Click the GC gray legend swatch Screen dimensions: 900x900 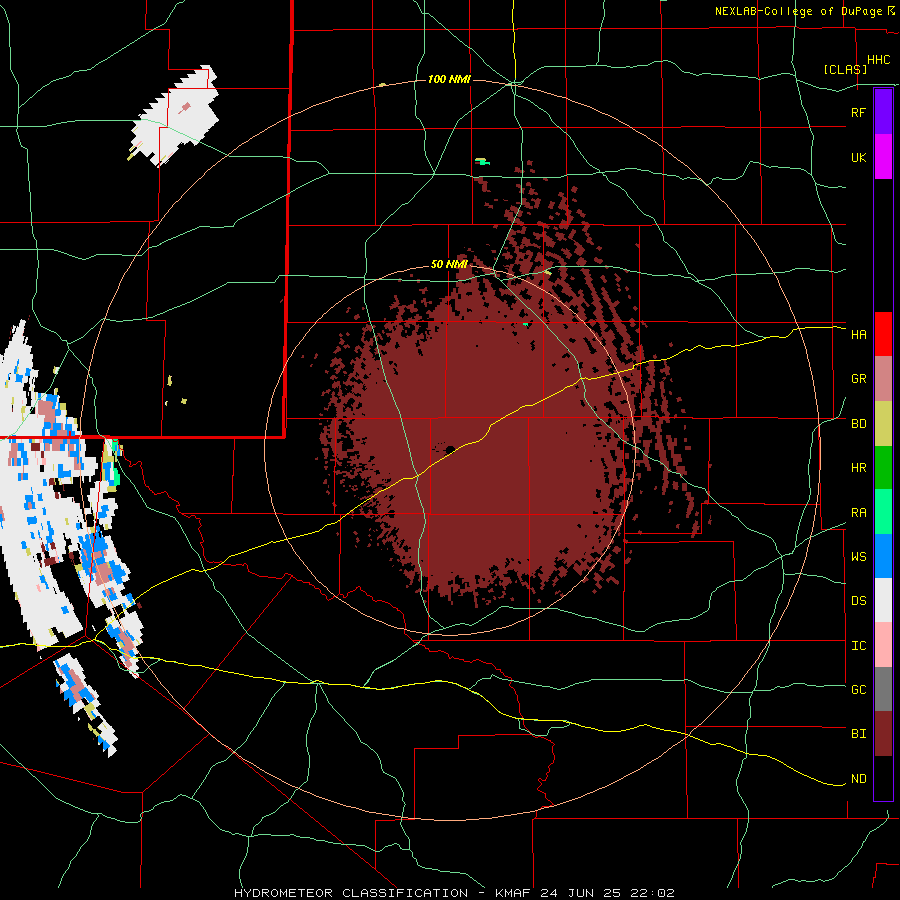click(883, 689)
